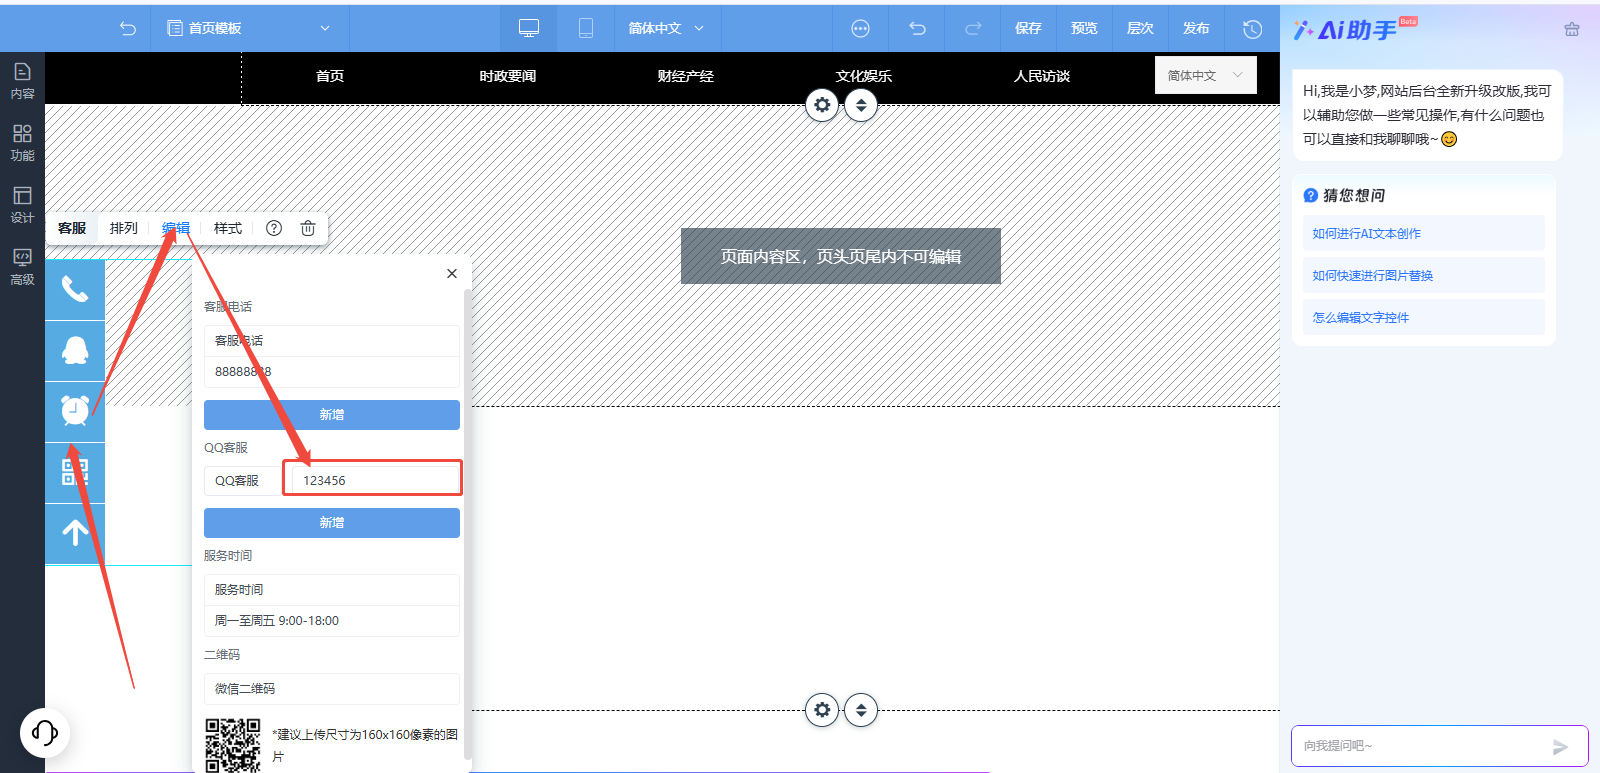Viewport: 1600px width, 773px height.
Task: Click the 服务时间 name field
Action: pyautogui.click(x=332, y=590)
